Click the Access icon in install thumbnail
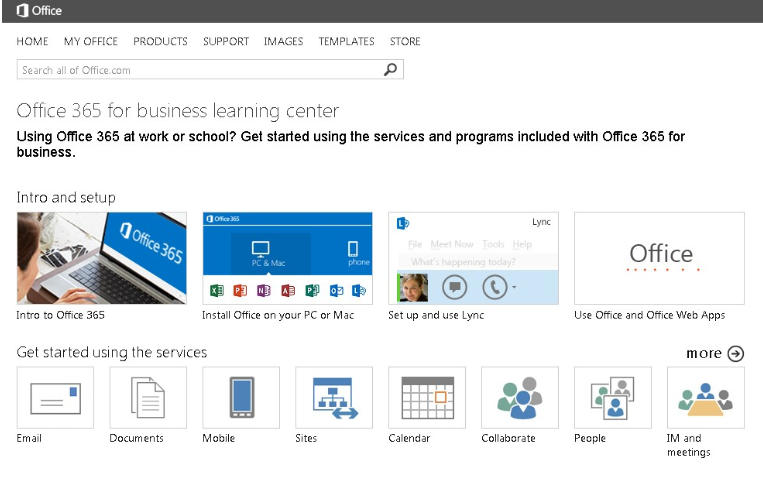The height and width of the screenshot is (479, 763). click(288, 291)
